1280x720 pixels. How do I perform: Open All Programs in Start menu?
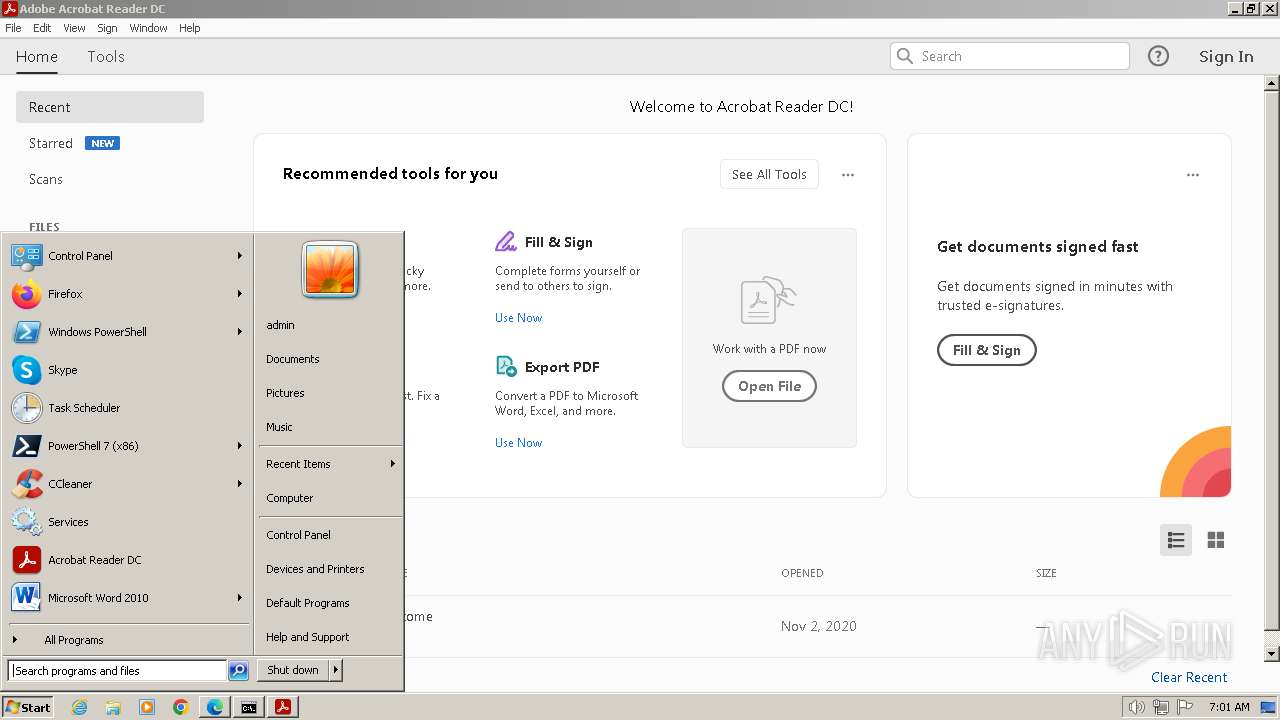point(74,640)
